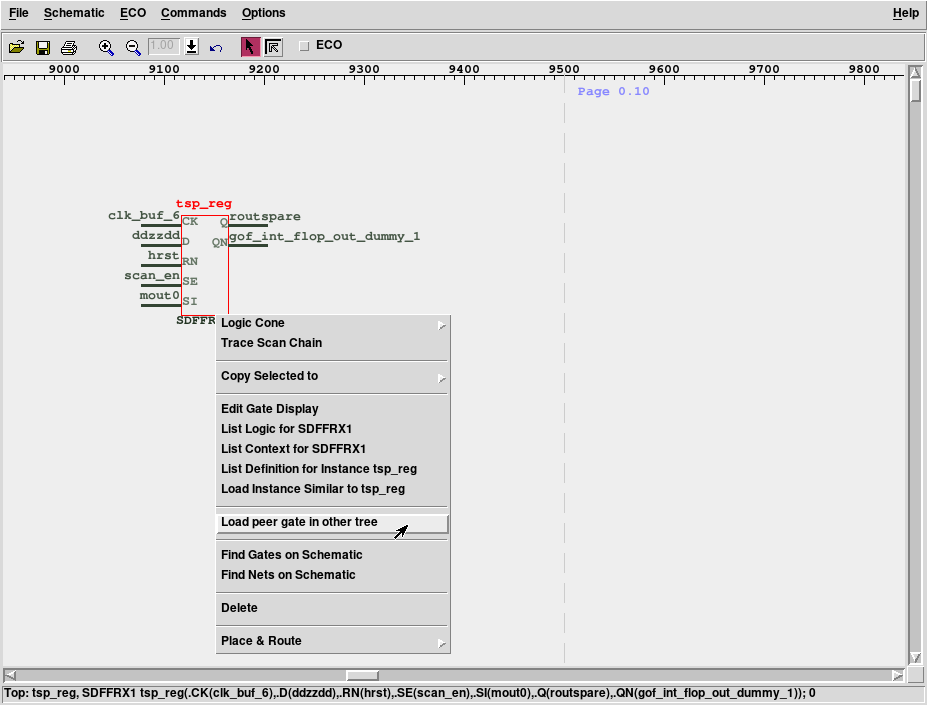This screenshot has height=705, width=927.
Task: Click the printer icon
Action: (69, 47)
